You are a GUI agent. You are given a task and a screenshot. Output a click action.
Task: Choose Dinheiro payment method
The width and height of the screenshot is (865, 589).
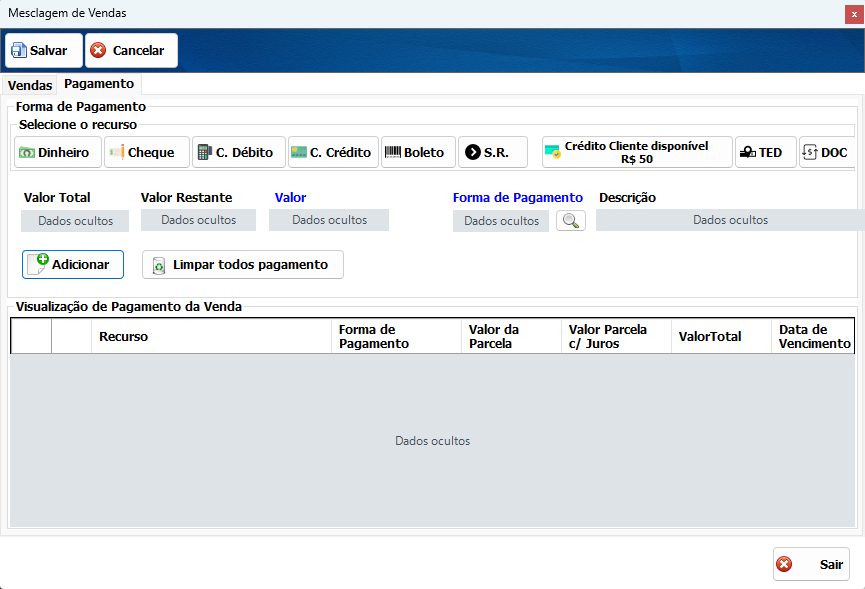click(58, 152)
